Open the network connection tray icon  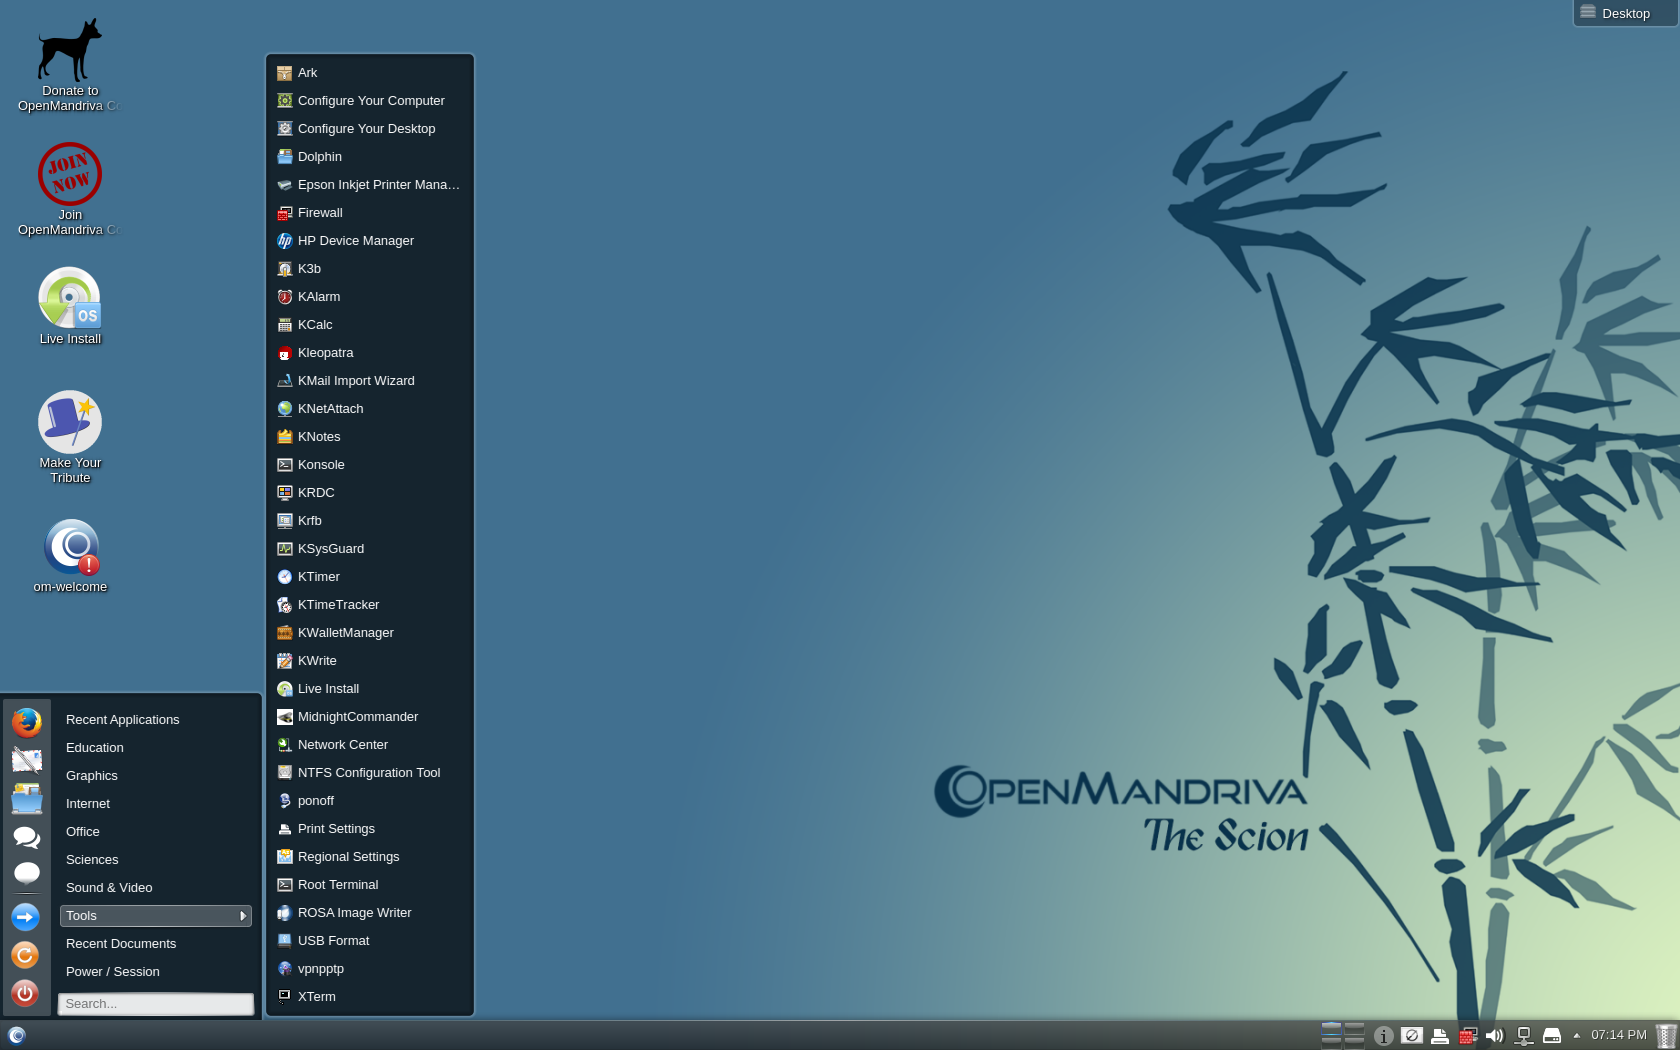1524,1036
